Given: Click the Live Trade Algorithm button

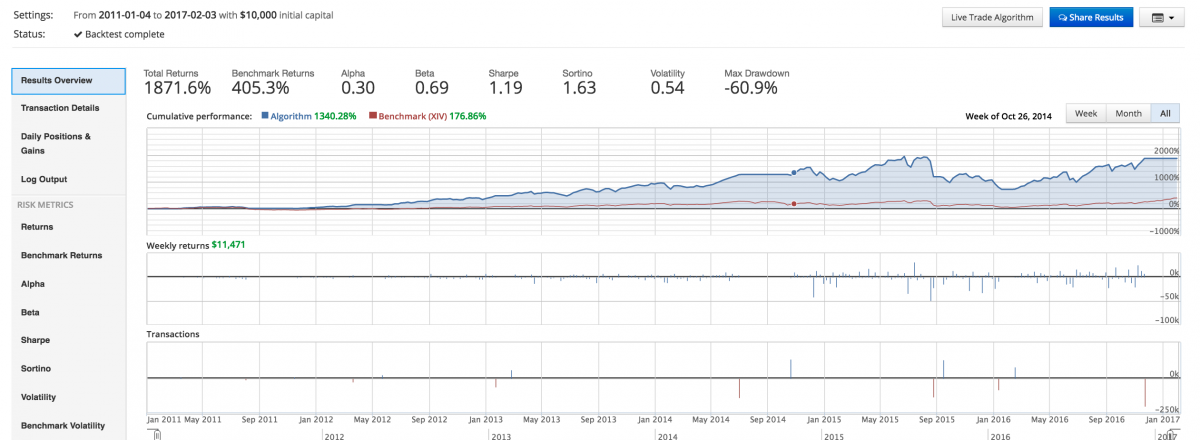Looking at the screenshot, I should tap(992, 17).
